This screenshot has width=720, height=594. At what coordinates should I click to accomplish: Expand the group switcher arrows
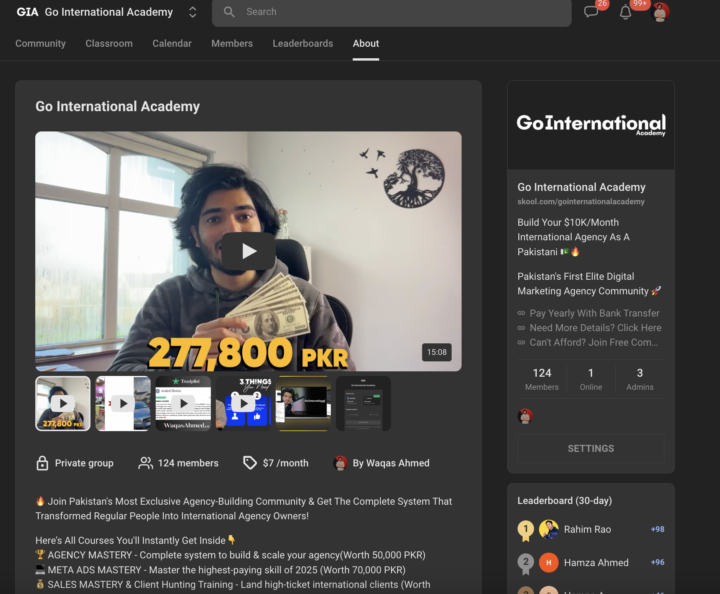(x=192, y=12)
